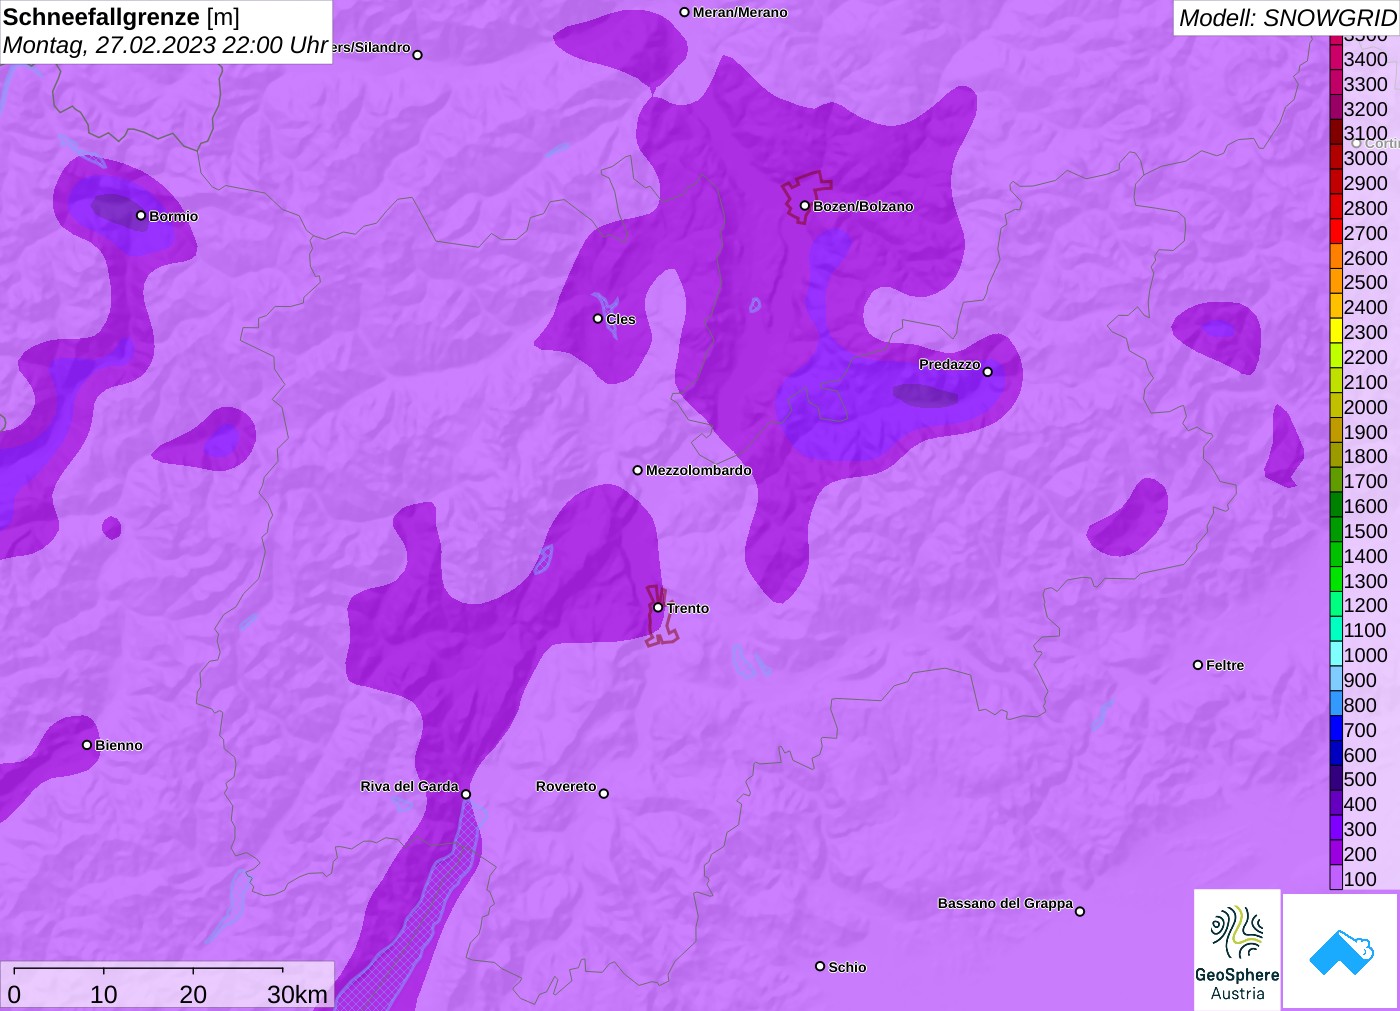Click the Schneefallgrenze [m] title

(121, 17)
